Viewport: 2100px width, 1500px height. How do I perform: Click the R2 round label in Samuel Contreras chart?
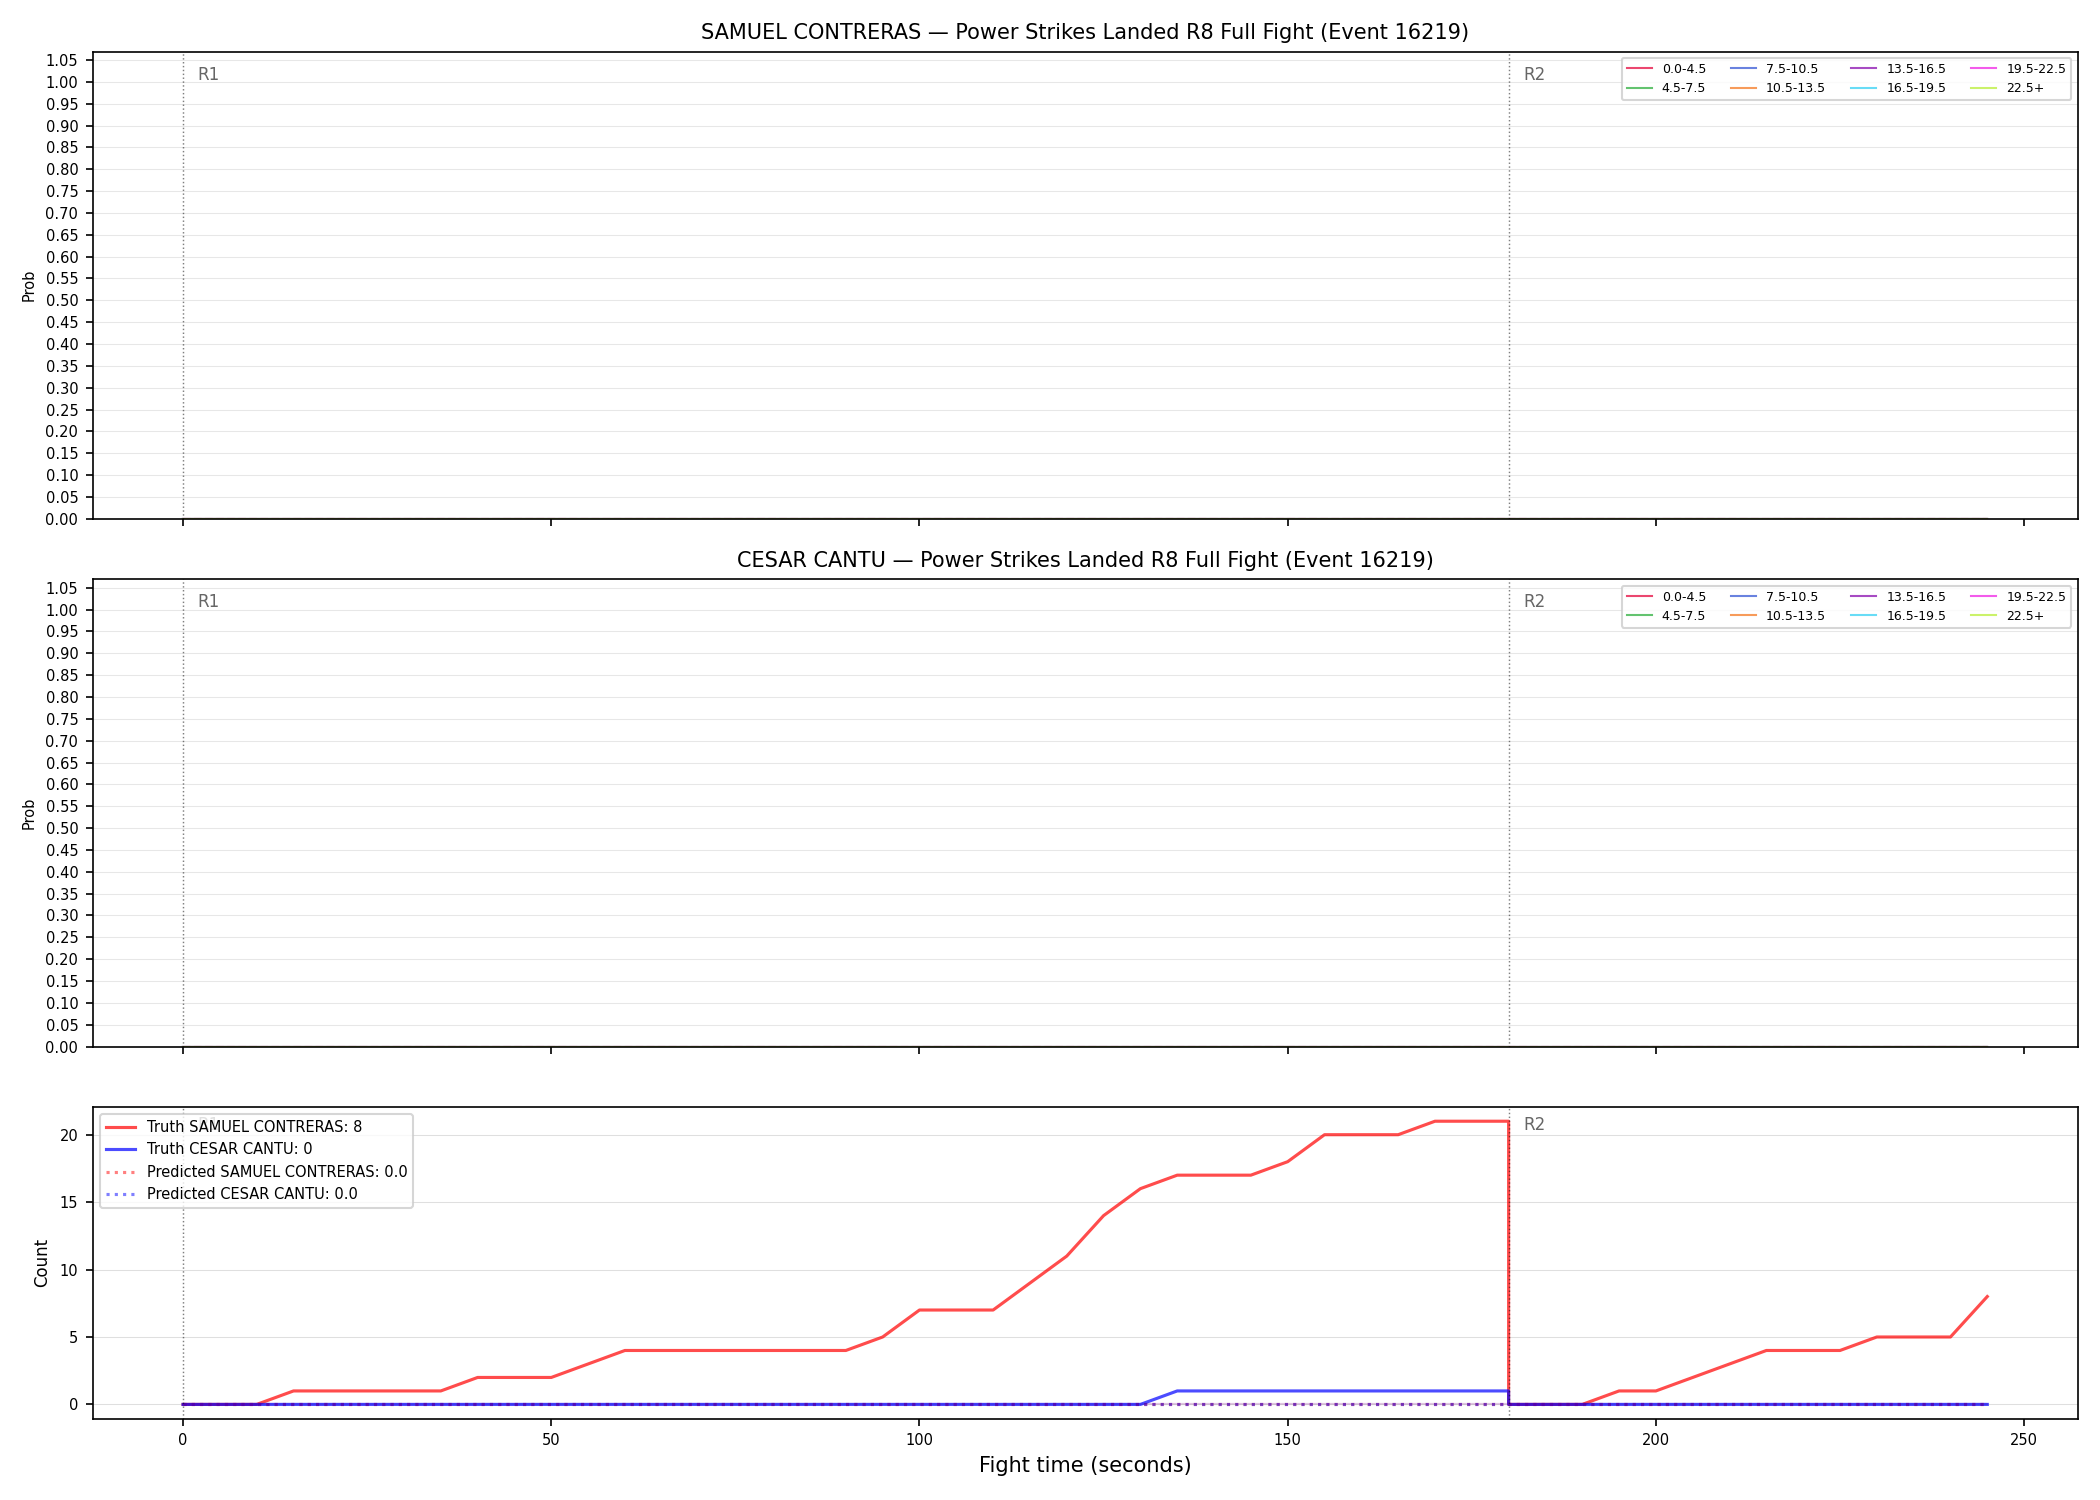tap(1534, 74)
